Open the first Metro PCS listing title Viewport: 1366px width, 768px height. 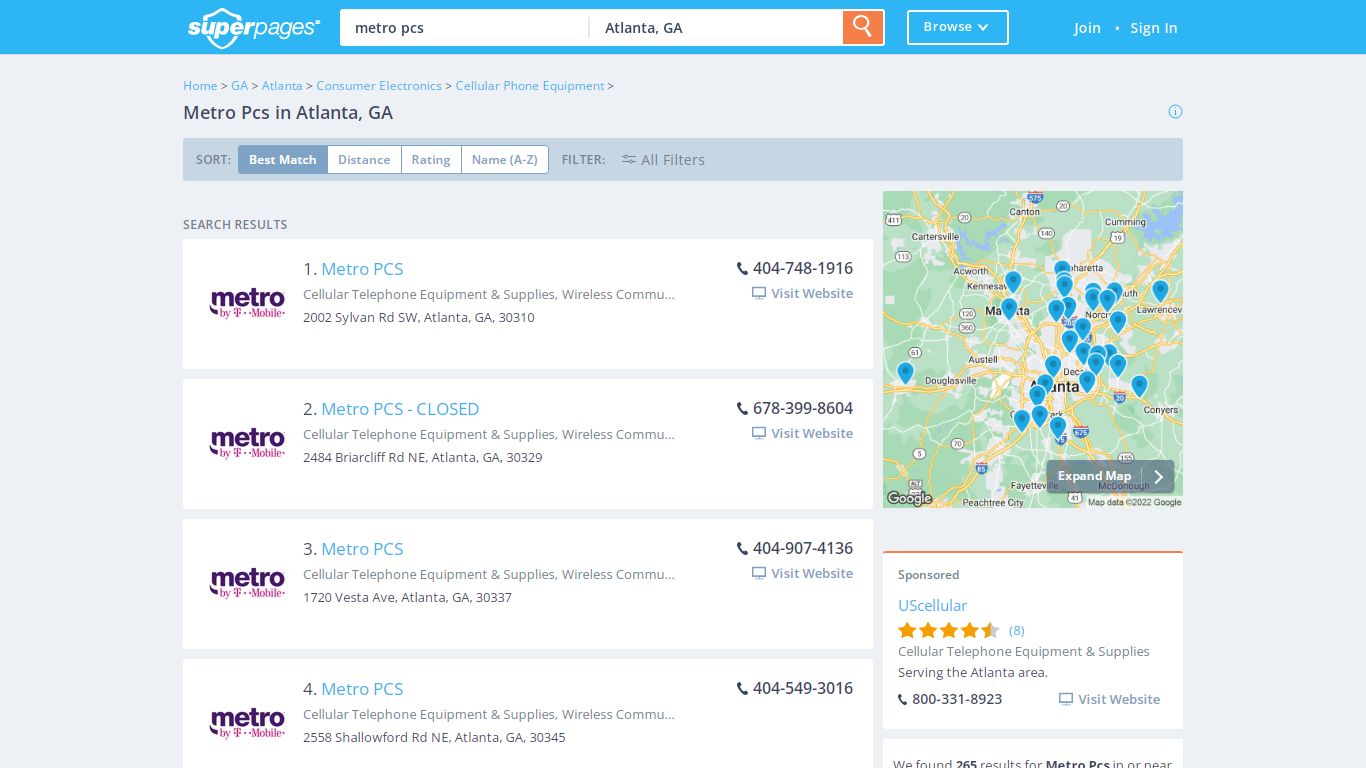click(362, 269)
